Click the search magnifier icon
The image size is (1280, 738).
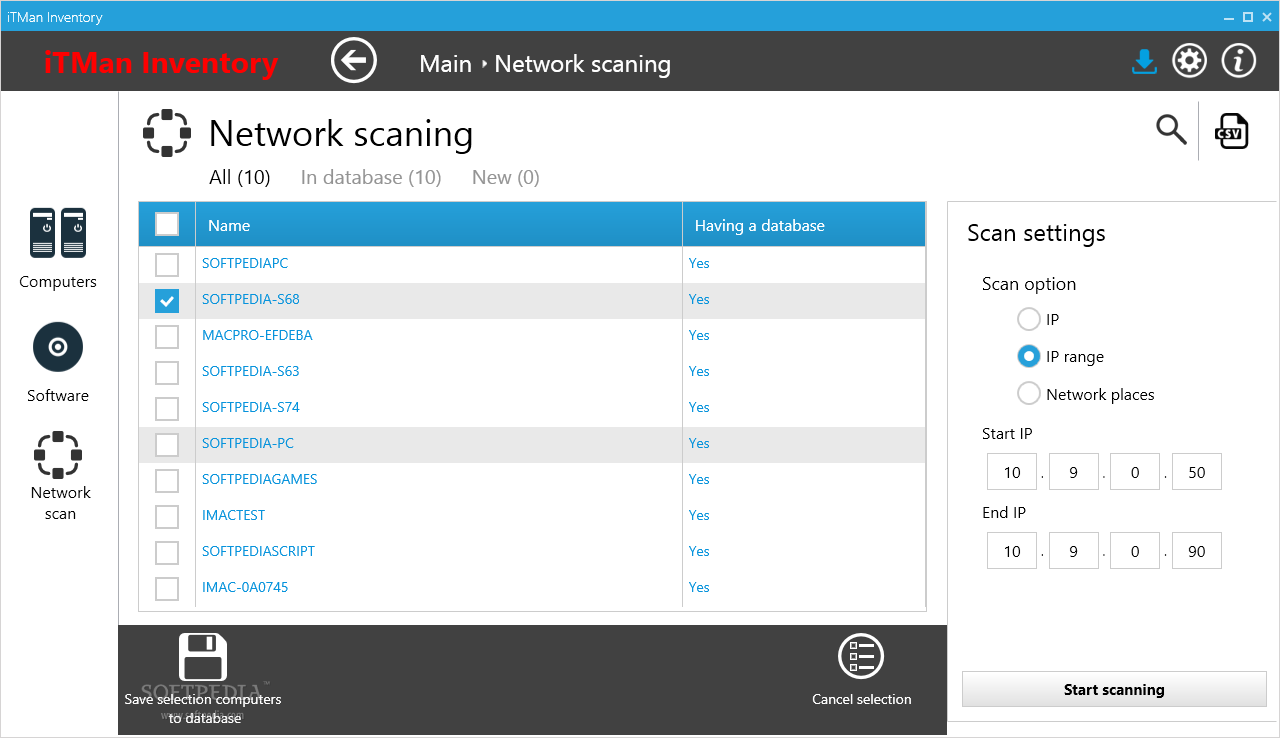[x=1171, y=130]
